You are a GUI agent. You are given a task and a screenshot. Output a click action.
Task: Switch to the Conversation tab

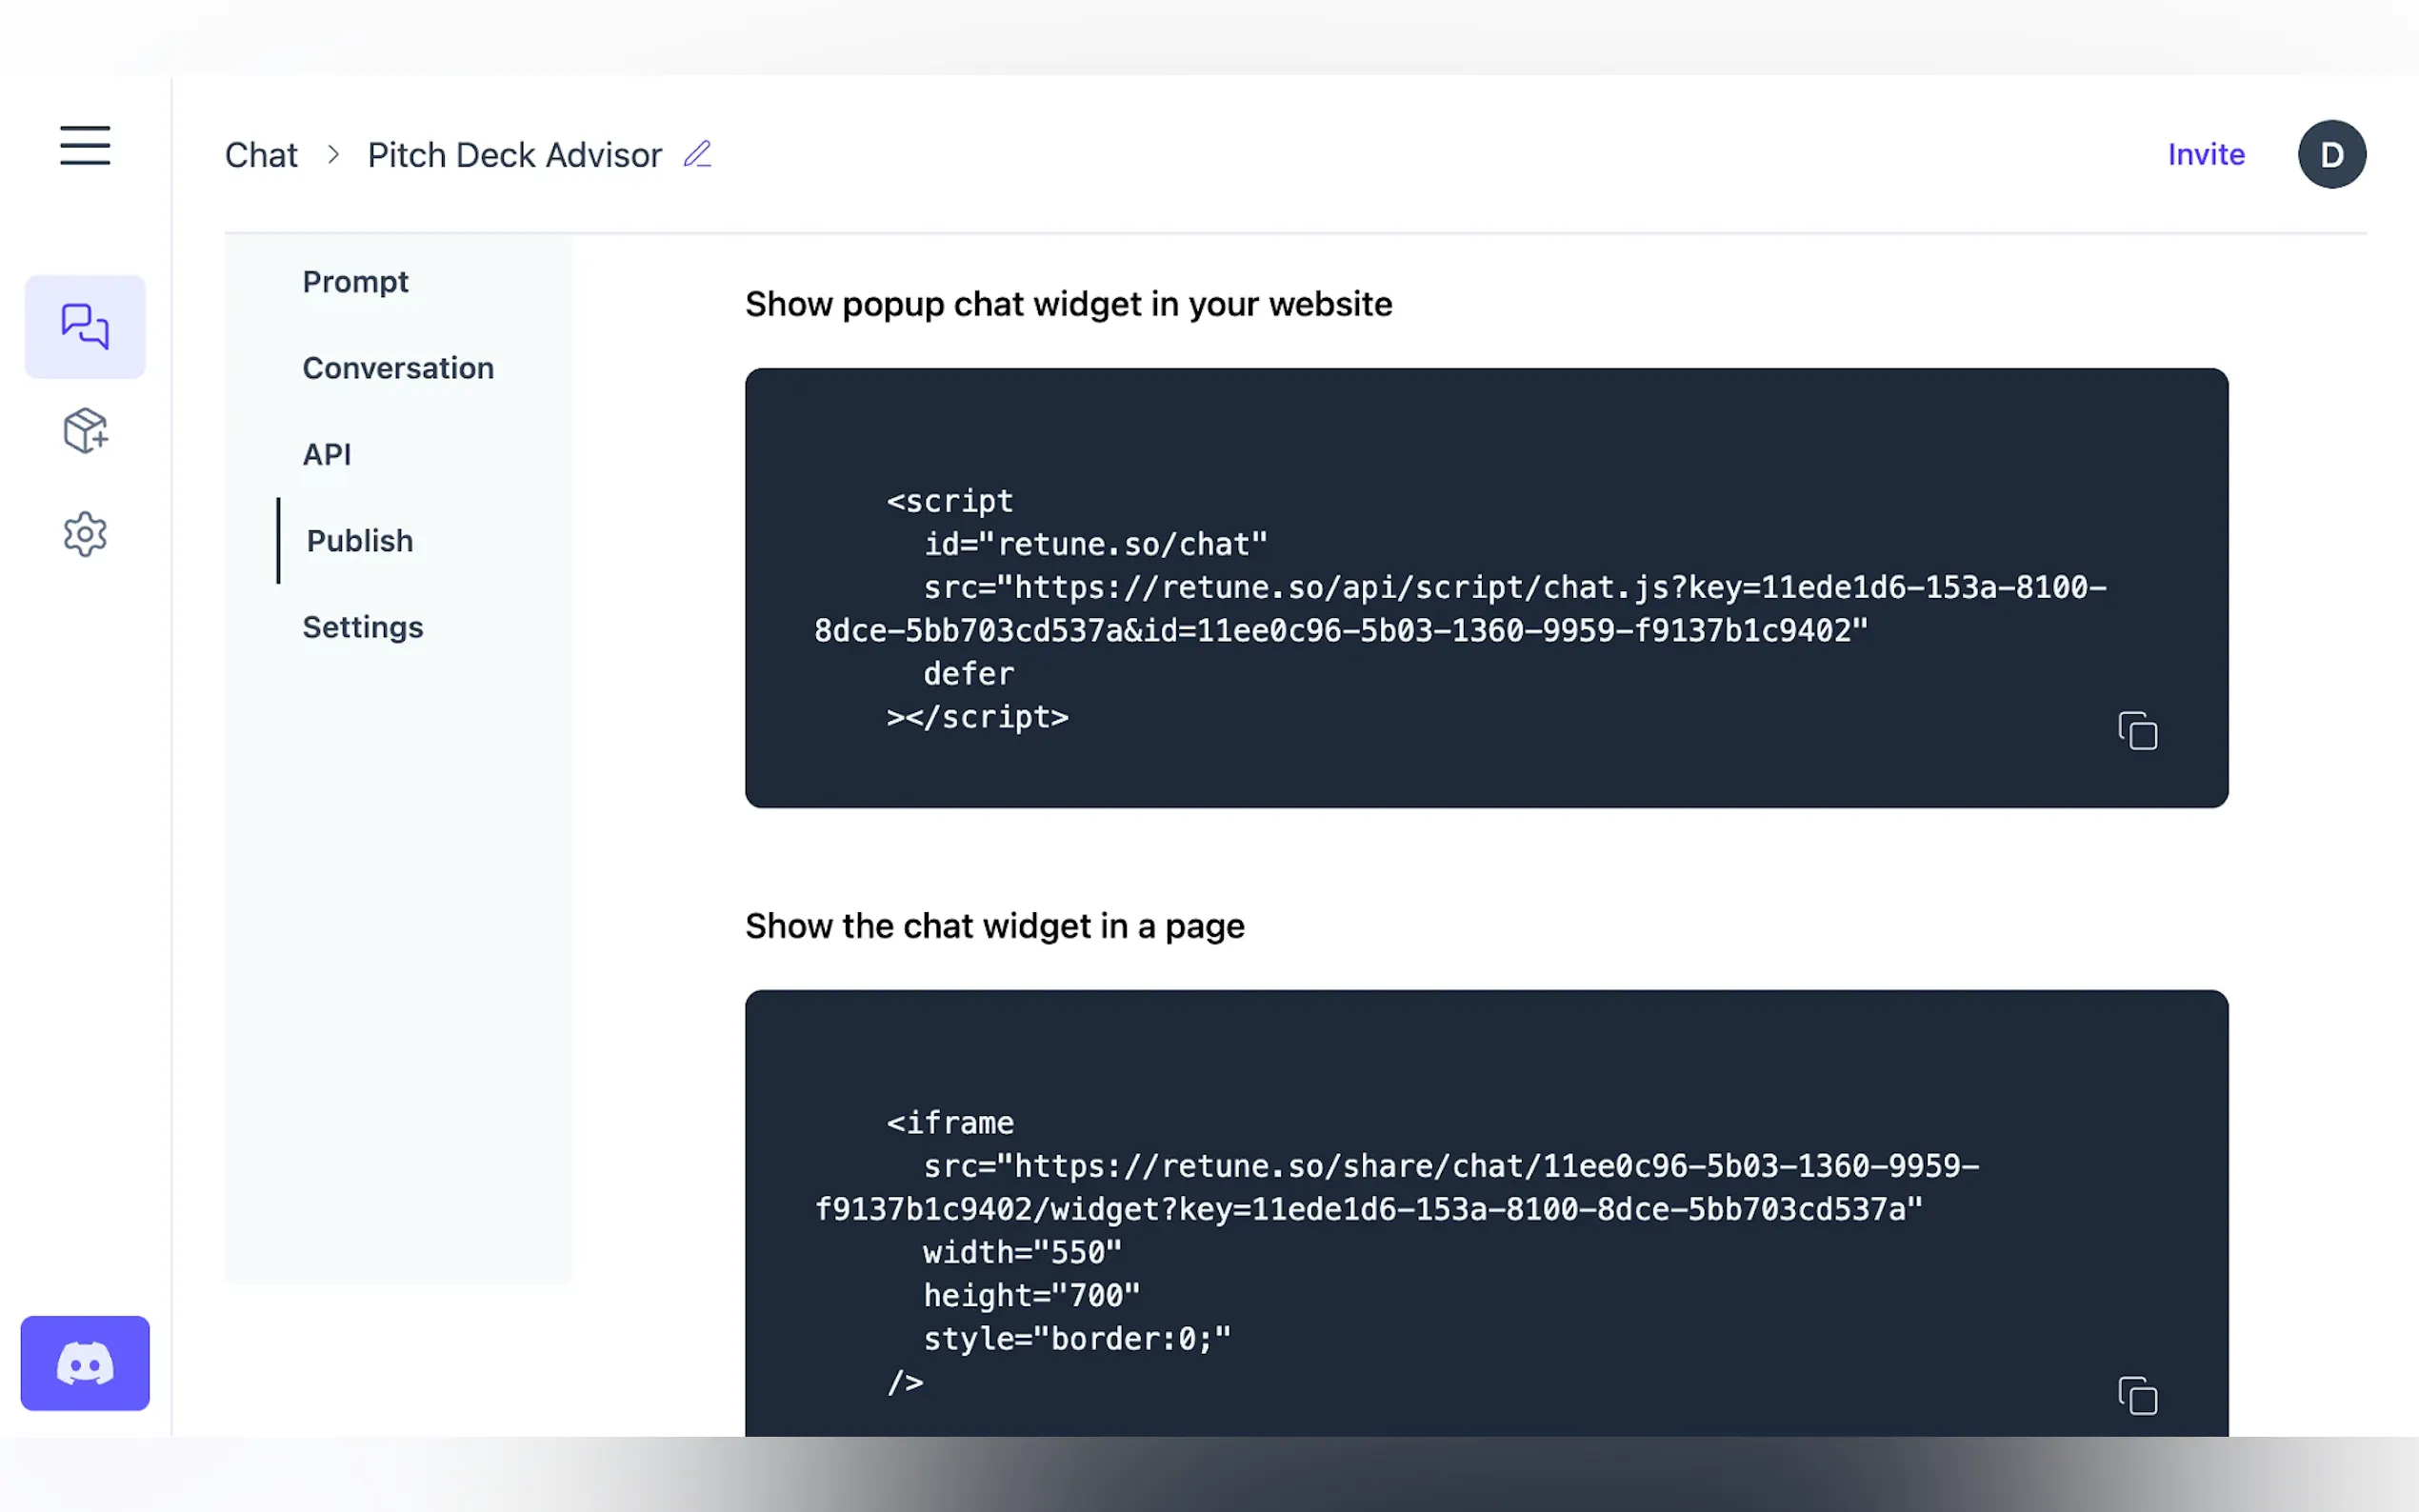click(x=398, y=368)
